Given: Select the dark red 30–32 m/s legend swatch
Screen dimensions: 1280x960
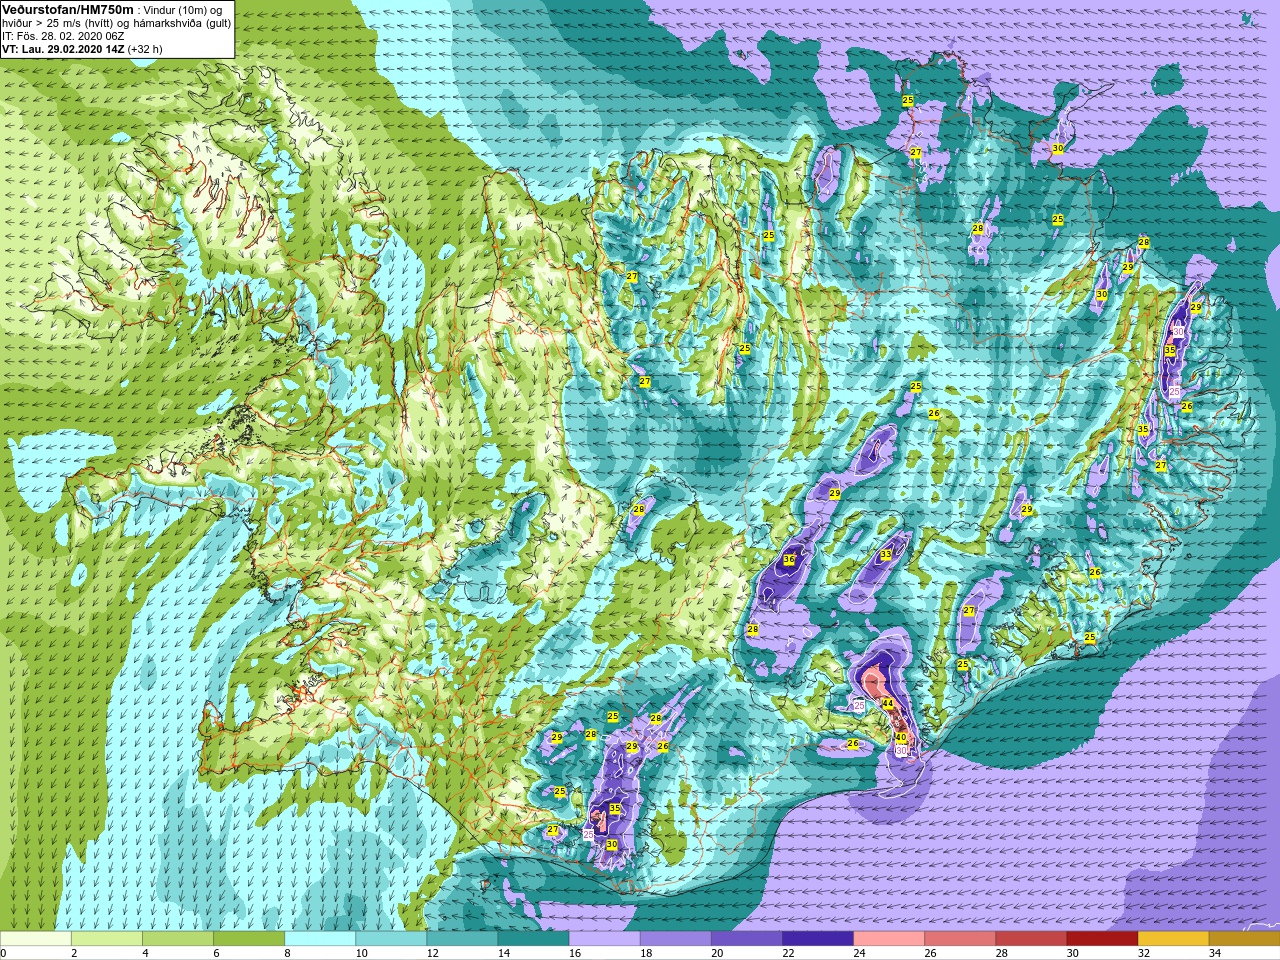Looking at the screenshot, I should click(1101, 940).
